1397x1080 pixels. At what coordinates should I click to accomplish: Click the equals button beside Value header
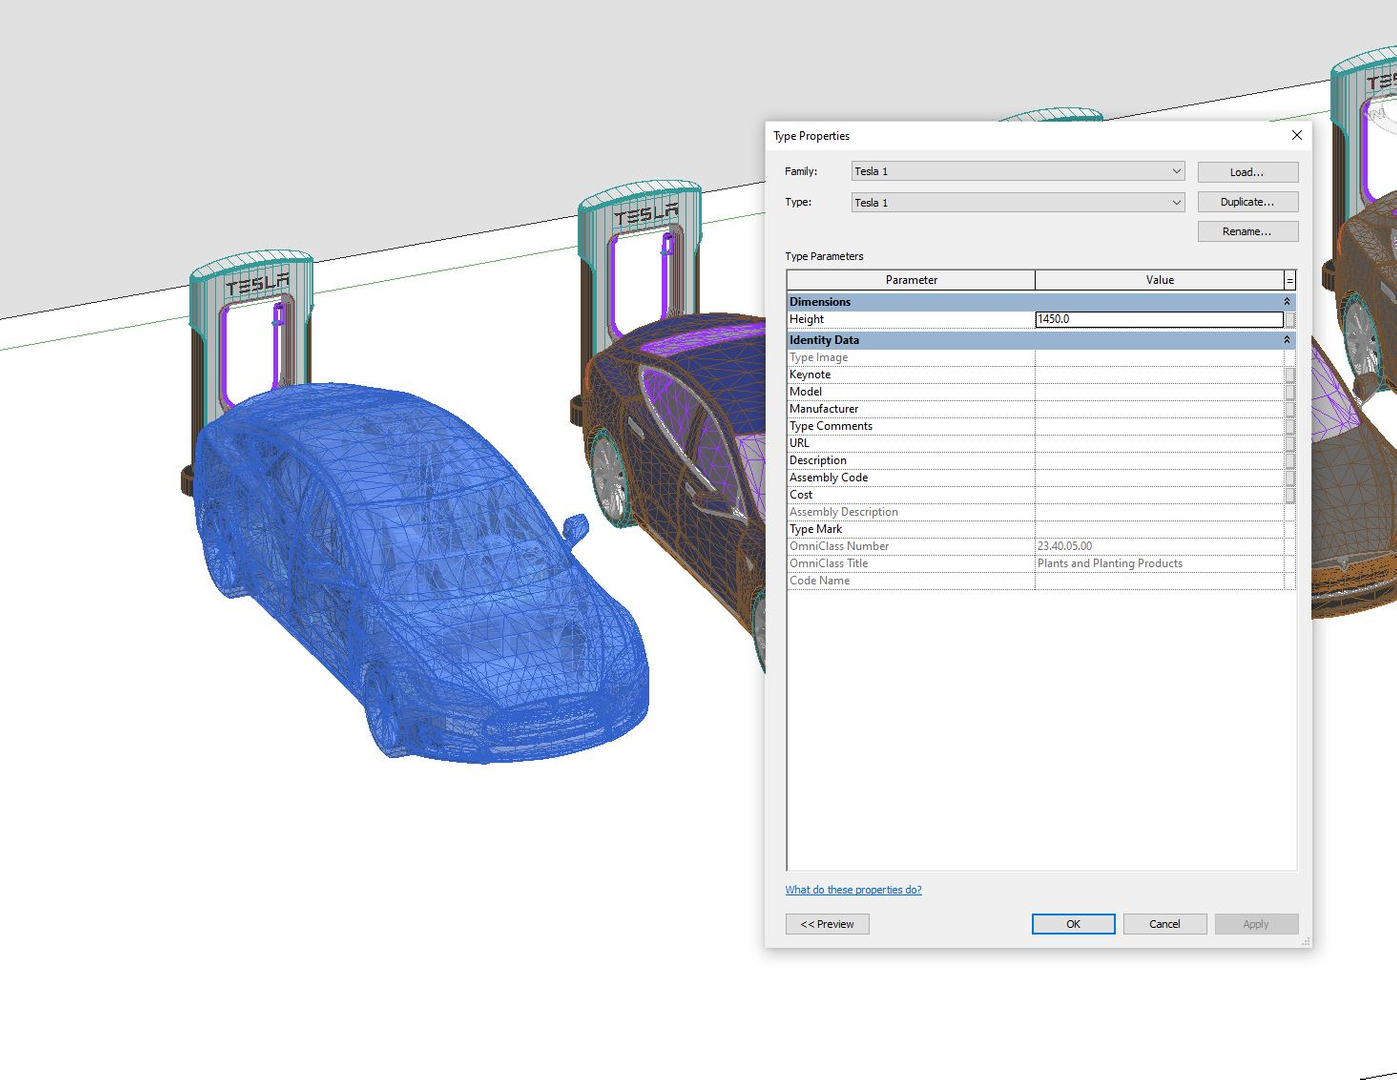pos(1290,280)
